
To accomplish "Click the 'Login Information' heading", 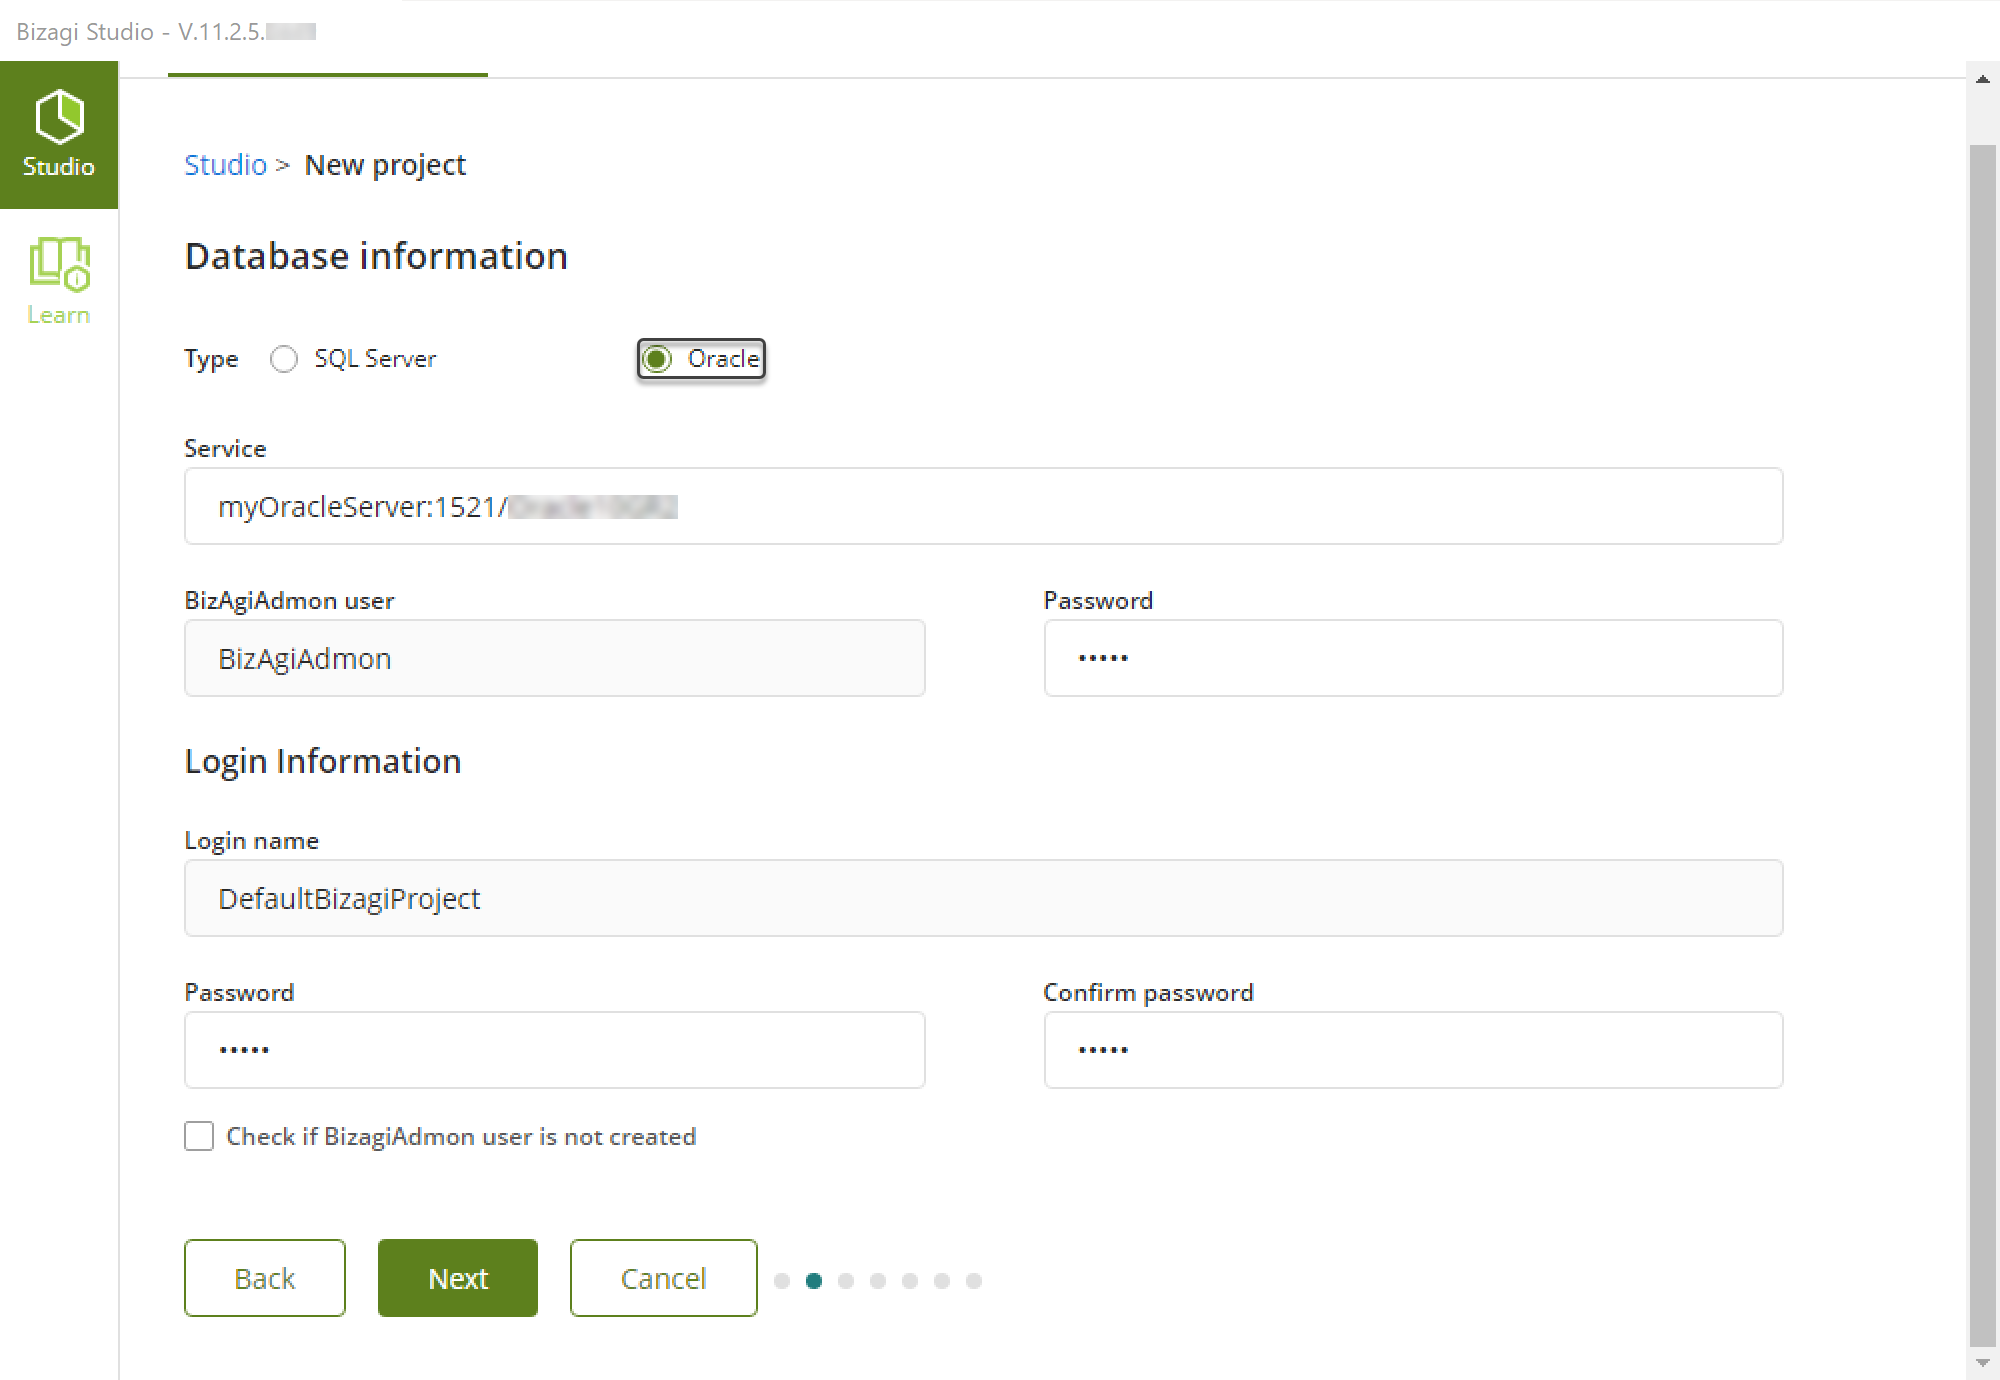I will click(x=323, y=761).
